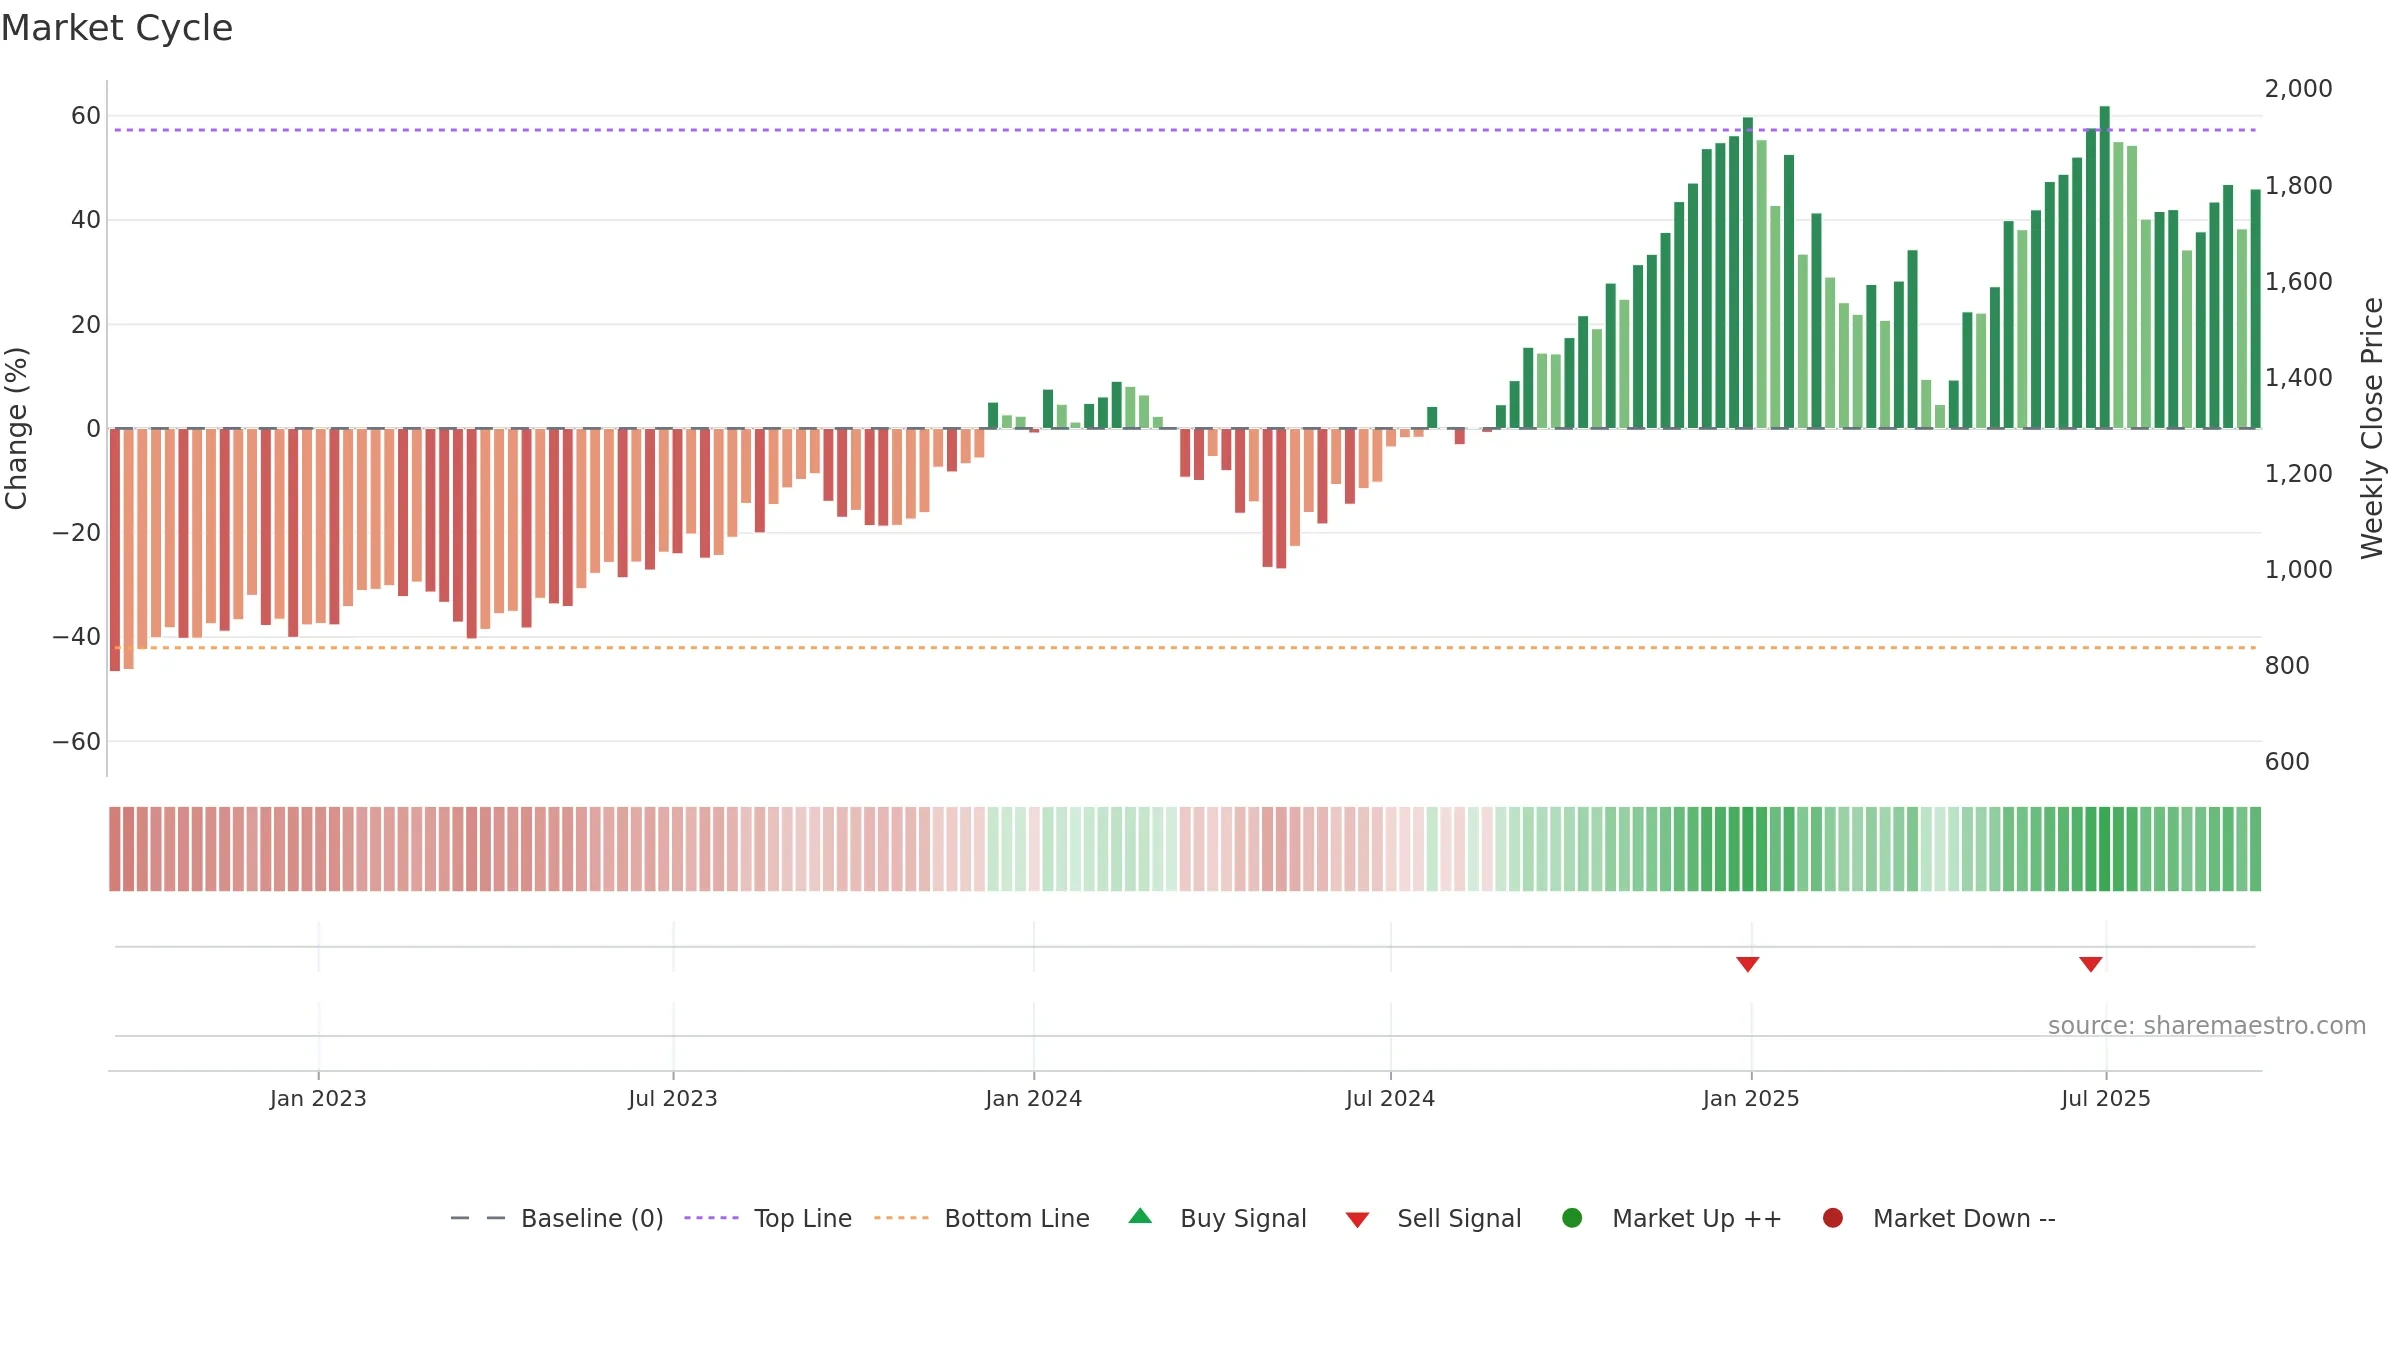Toggle the Buy Signal legend entry
This screenshot has height=1350, width=2400.
pos(1217,1218)
